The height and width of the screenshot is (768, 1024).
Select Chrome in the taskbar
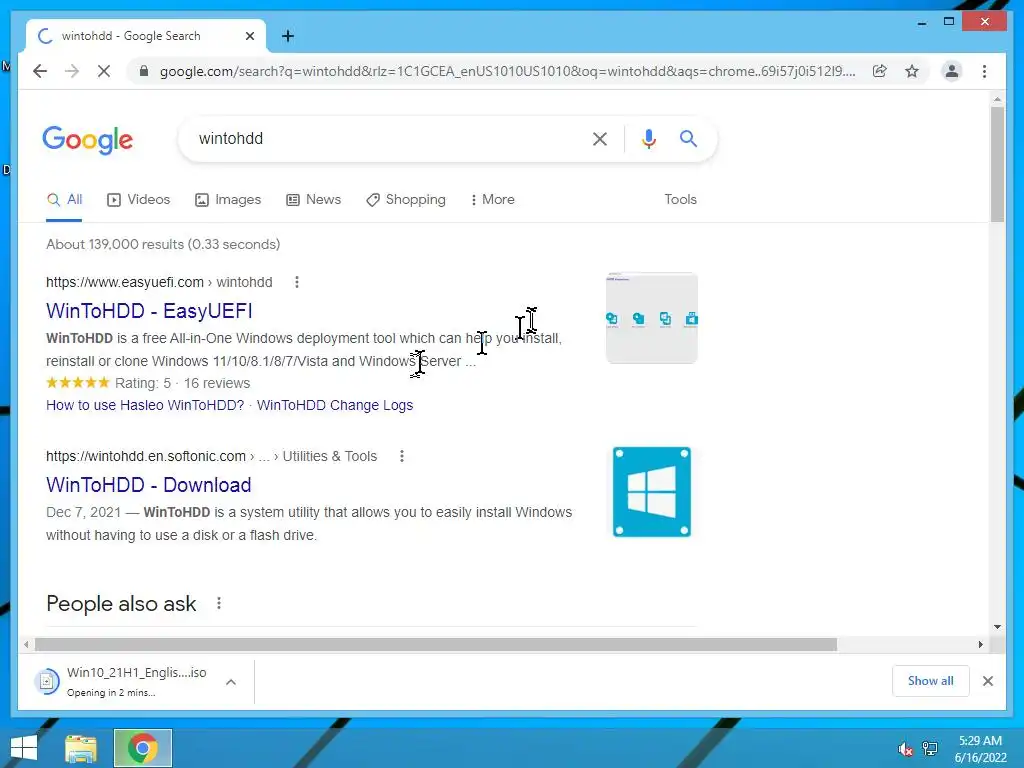(x=142, y=748)
